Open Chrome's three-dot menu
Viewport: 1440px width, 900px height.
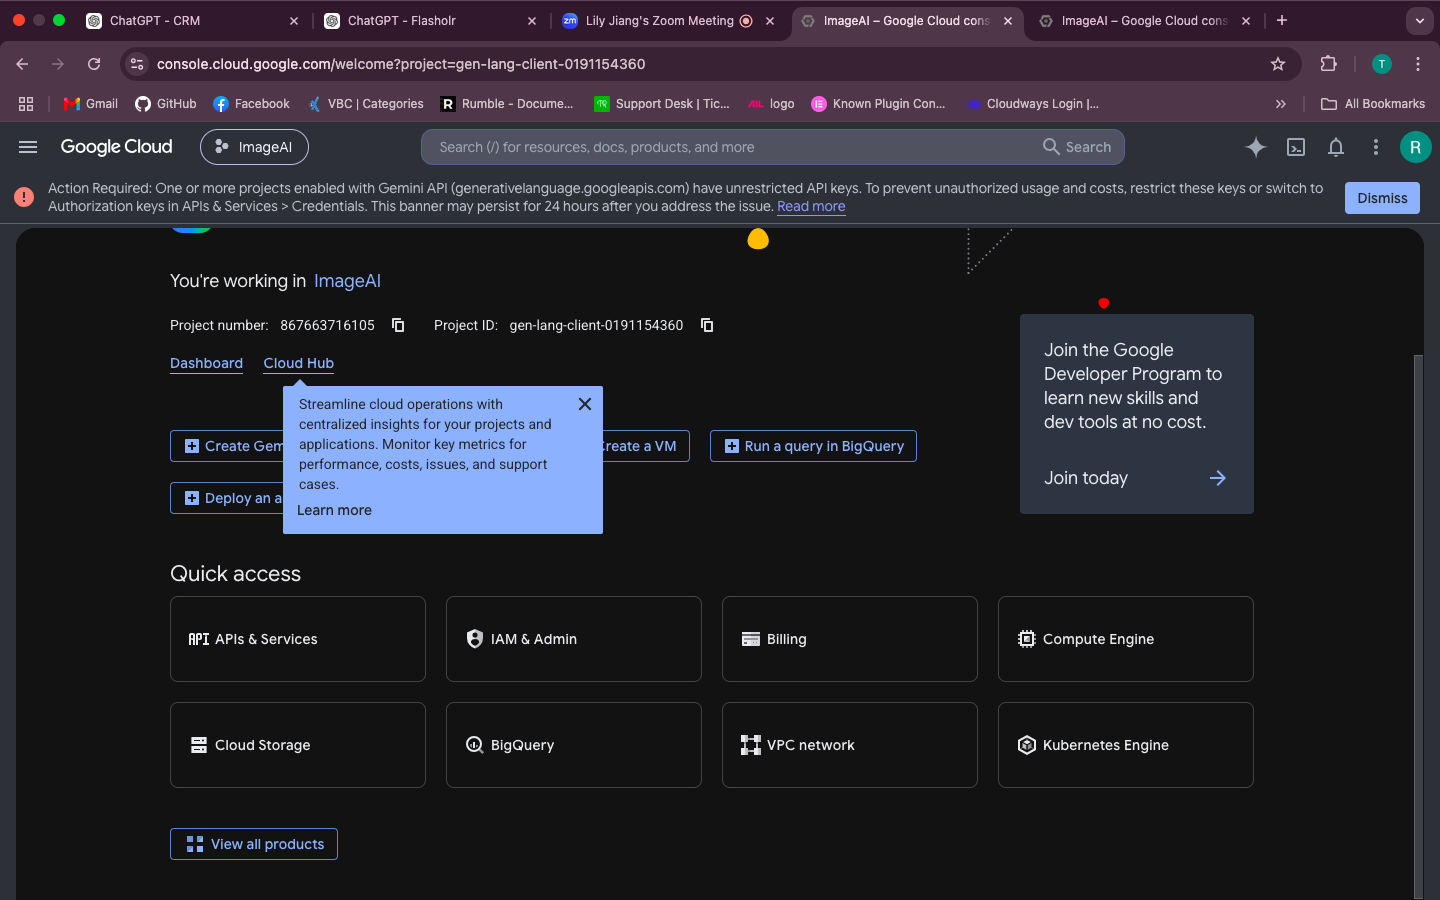pyautogui.click(x=1418, y=64)
